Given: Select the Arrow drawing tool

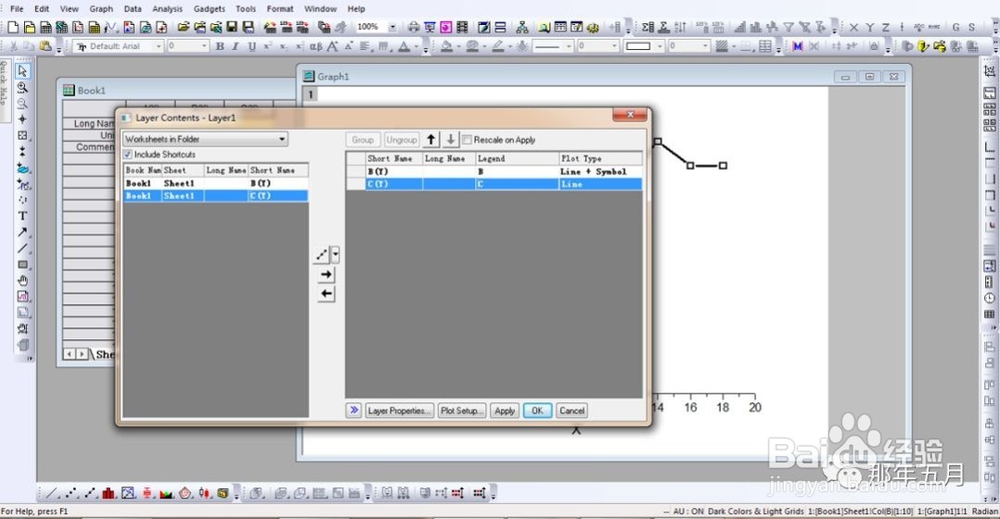Looking at the screenshot, I should point(22,232).
